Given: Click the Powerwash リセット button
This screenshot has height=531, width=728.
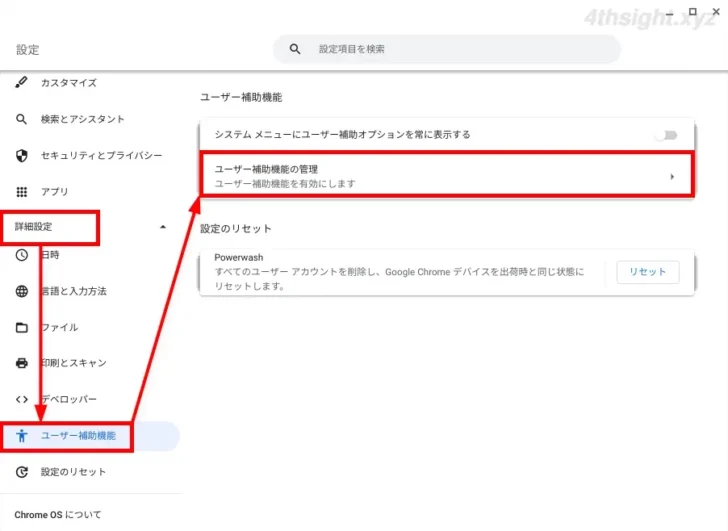Looking at the screenshot, I should pyautogui.click(x=648, y=272).
